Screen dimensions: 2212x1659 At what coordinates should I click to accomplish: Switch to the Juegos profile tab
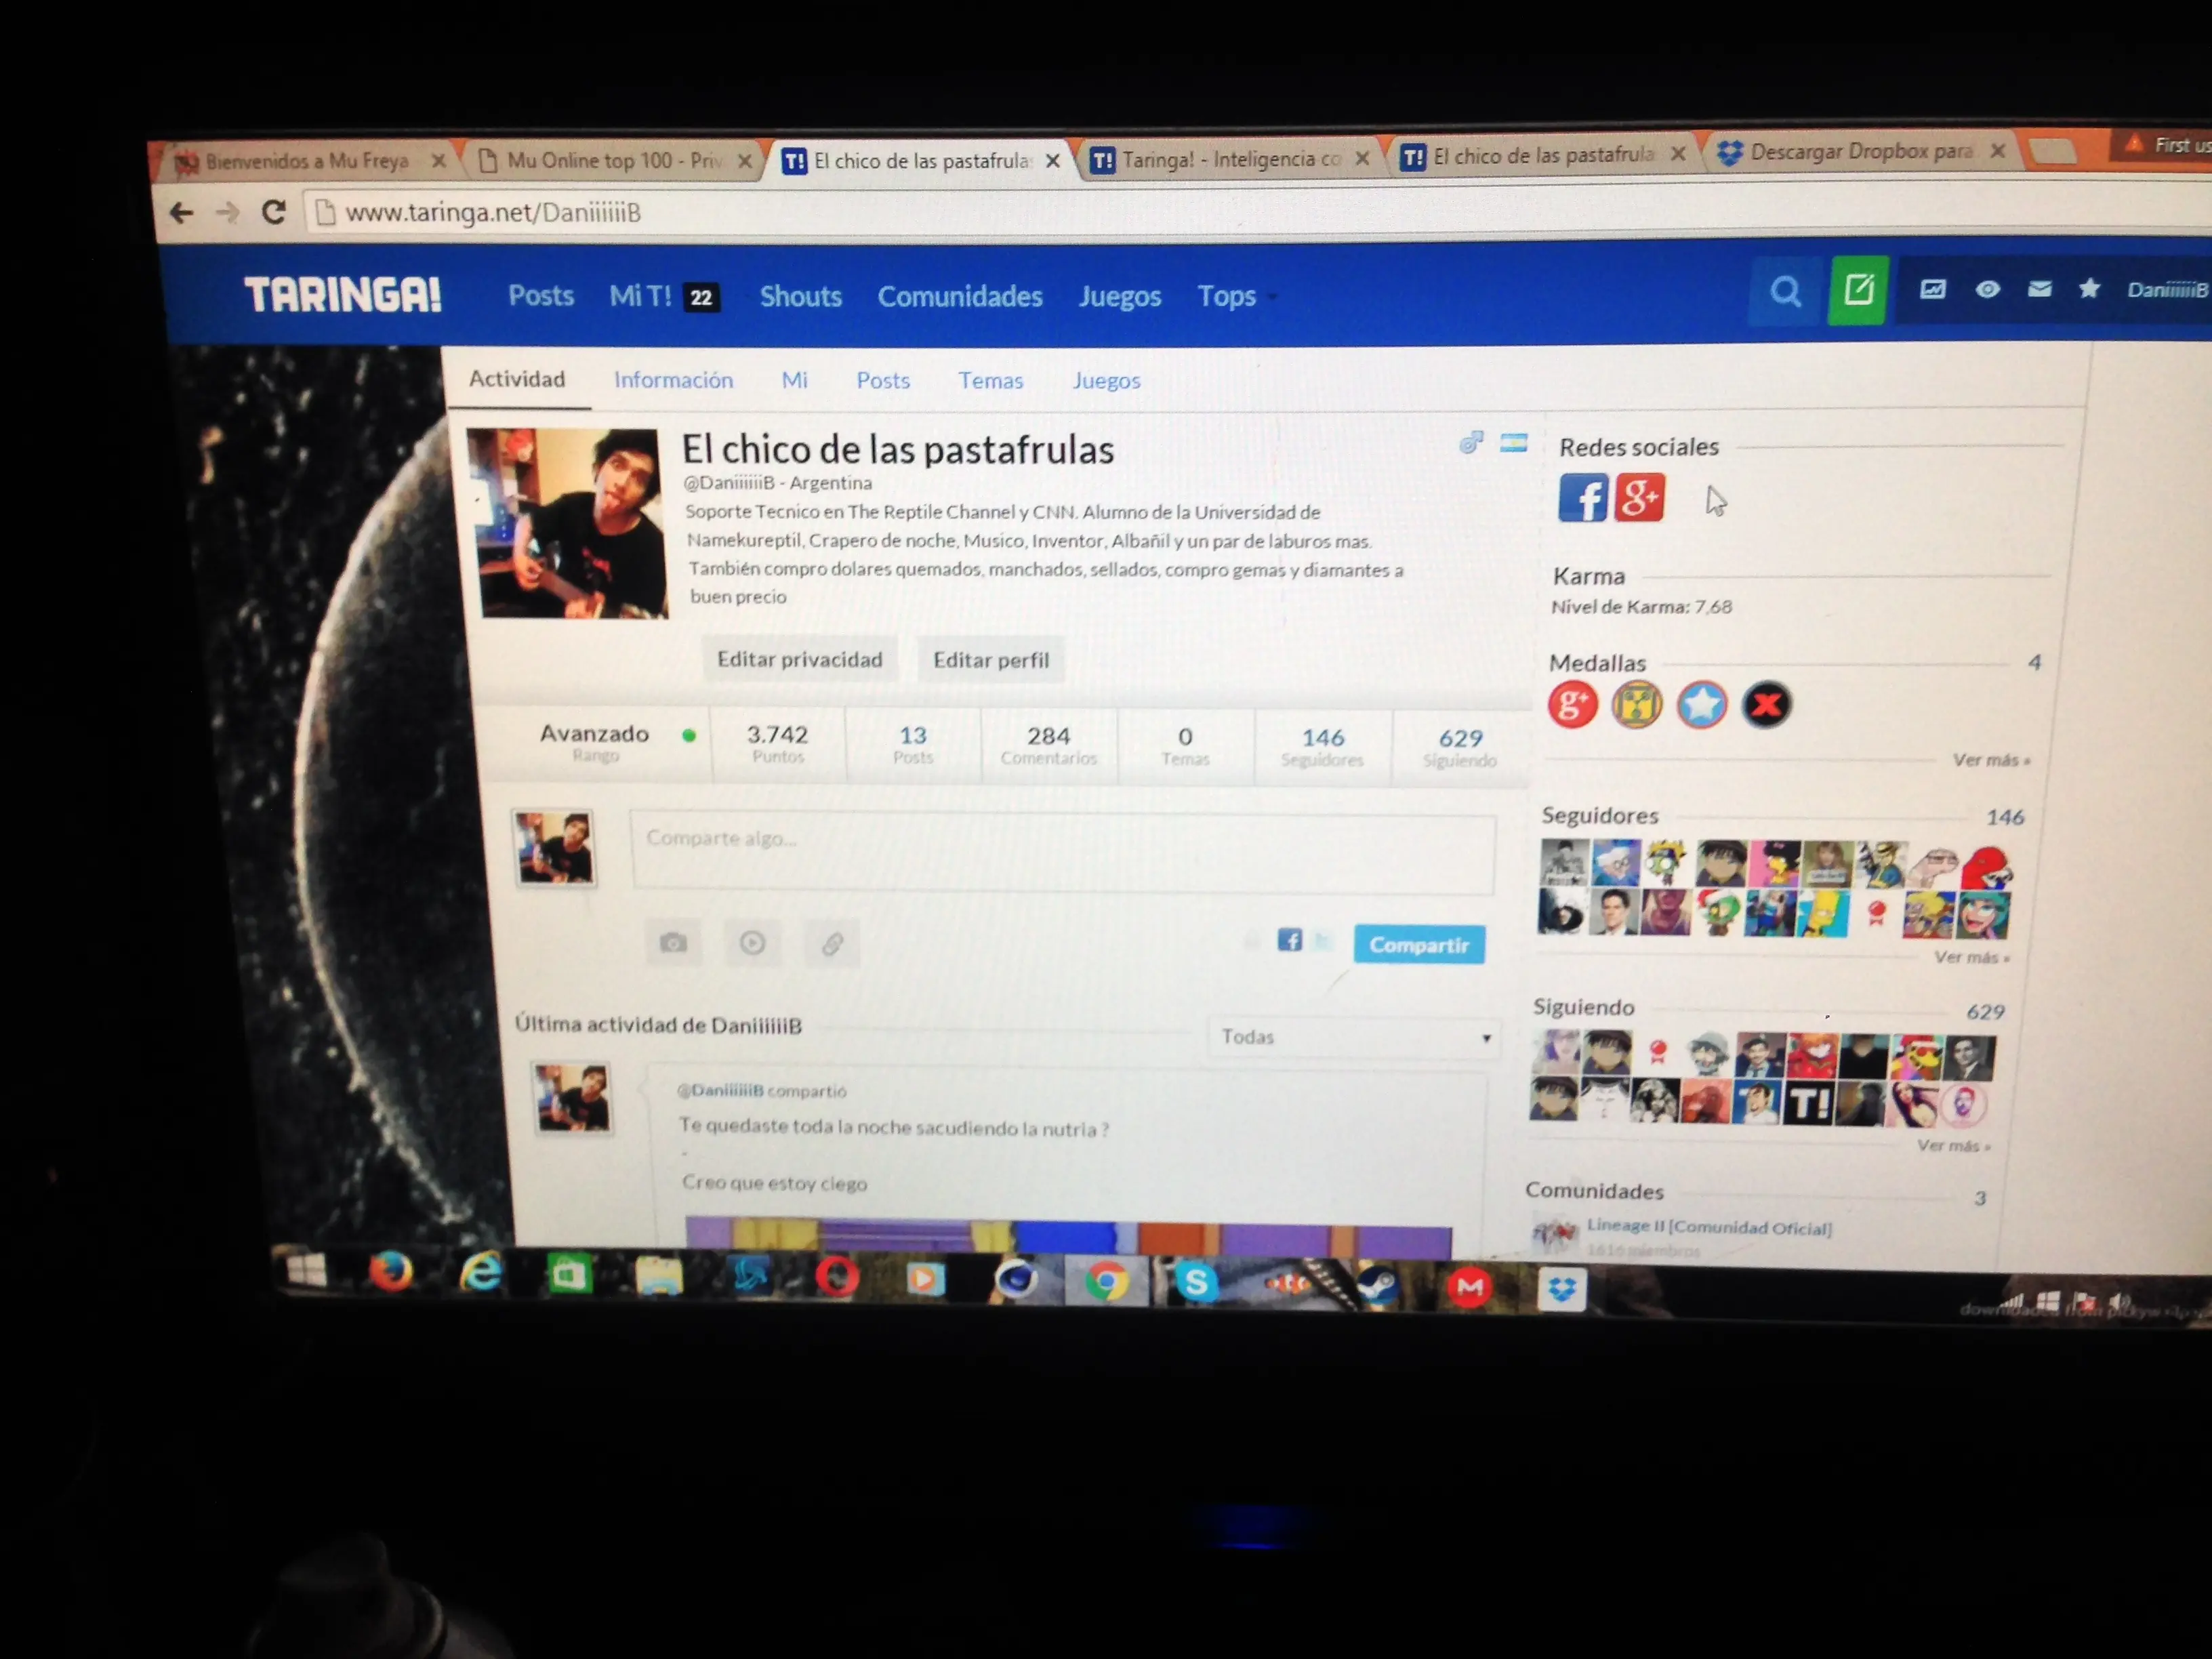pos(1106,381)
